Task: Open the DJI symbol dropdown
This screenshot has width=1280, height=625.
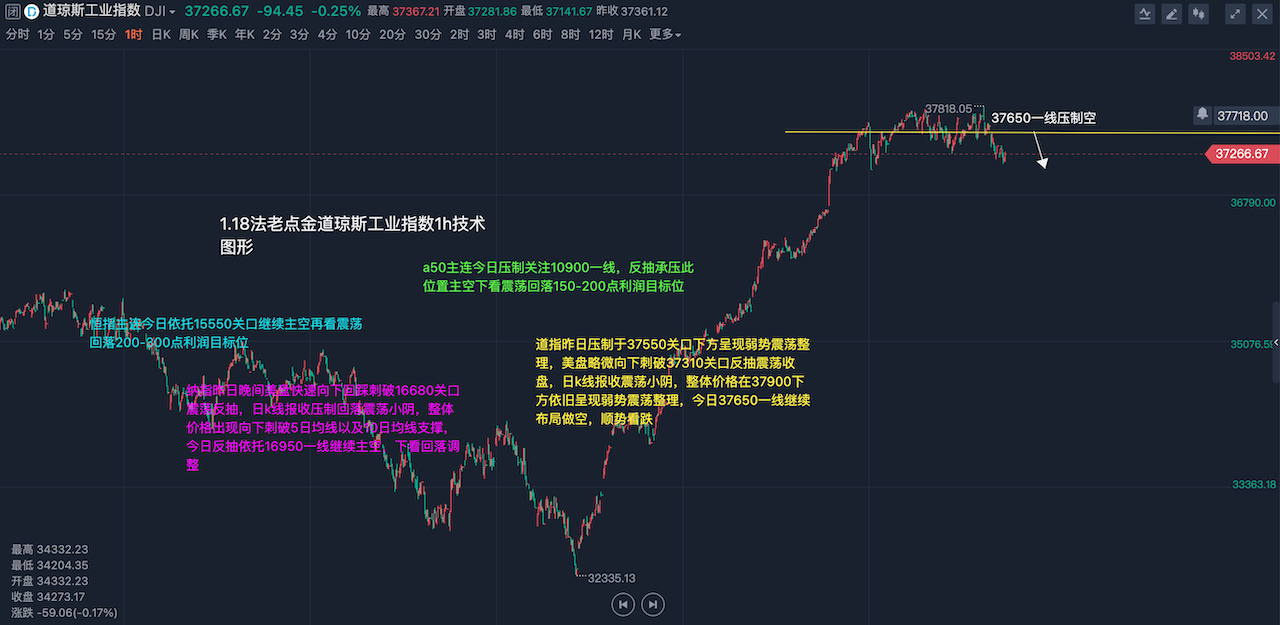Action: pyautogui.click(x=160, y=12)
